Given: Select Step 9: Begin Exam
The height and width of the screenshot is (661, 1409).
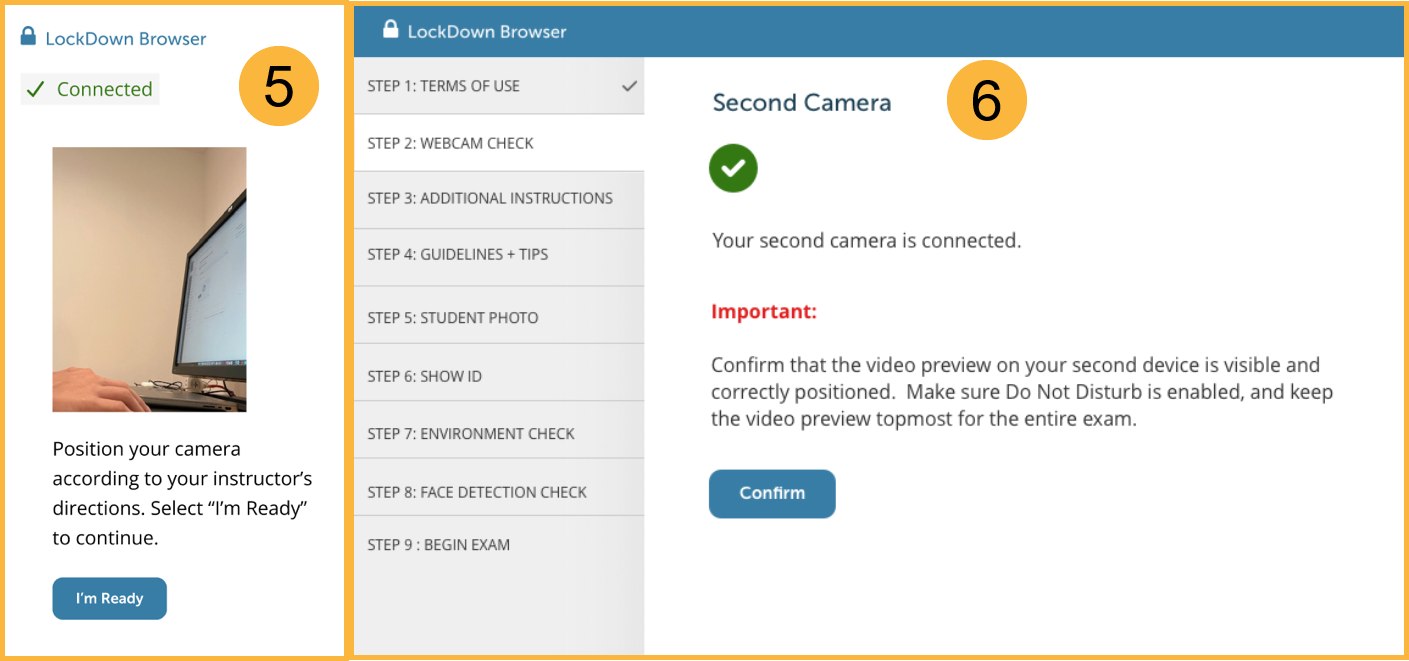Looking at the screenshot, I should click(x=439, y=545).
